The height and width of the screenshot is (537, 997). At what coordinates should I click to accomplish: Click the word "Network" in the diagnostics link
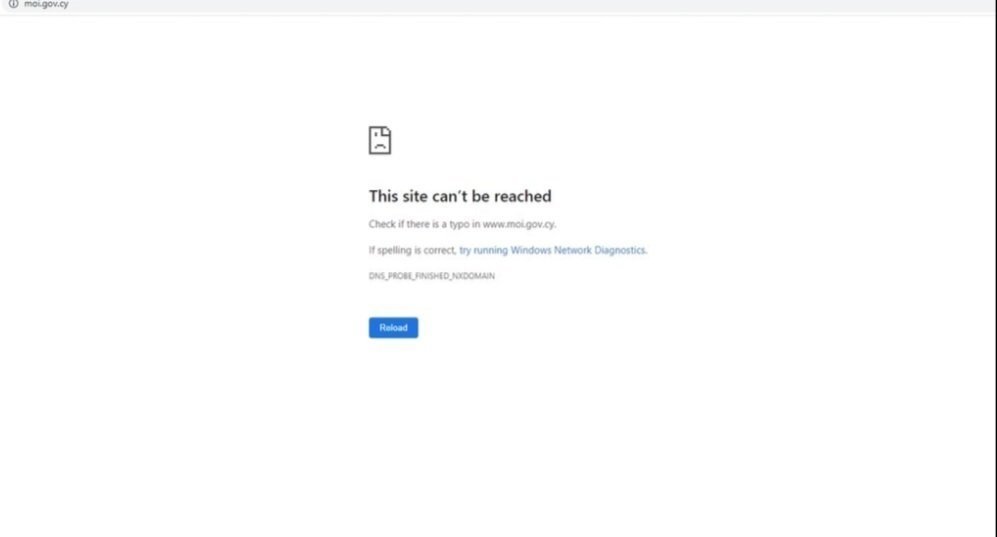point(573,250)
